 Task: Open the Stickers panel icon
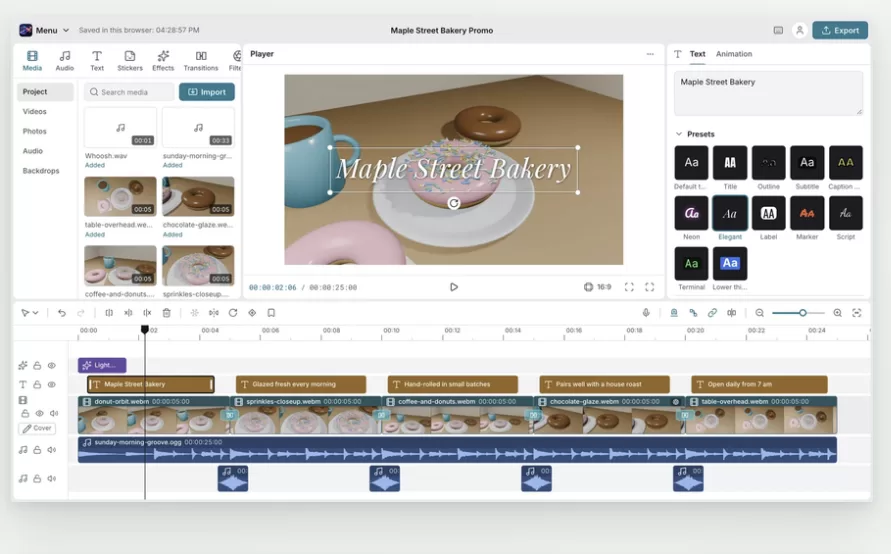pos(130,60)
